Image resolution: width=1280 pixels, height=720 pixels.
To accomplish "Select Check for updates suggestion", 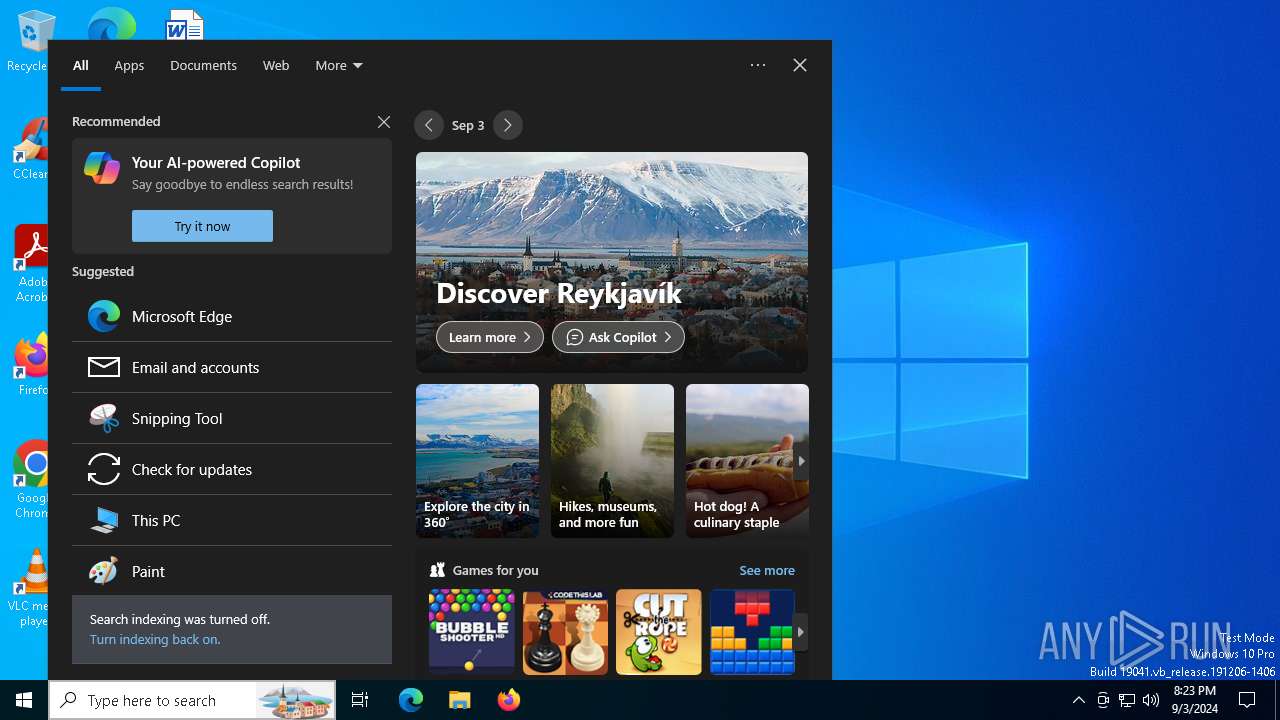I will [232, 469].
